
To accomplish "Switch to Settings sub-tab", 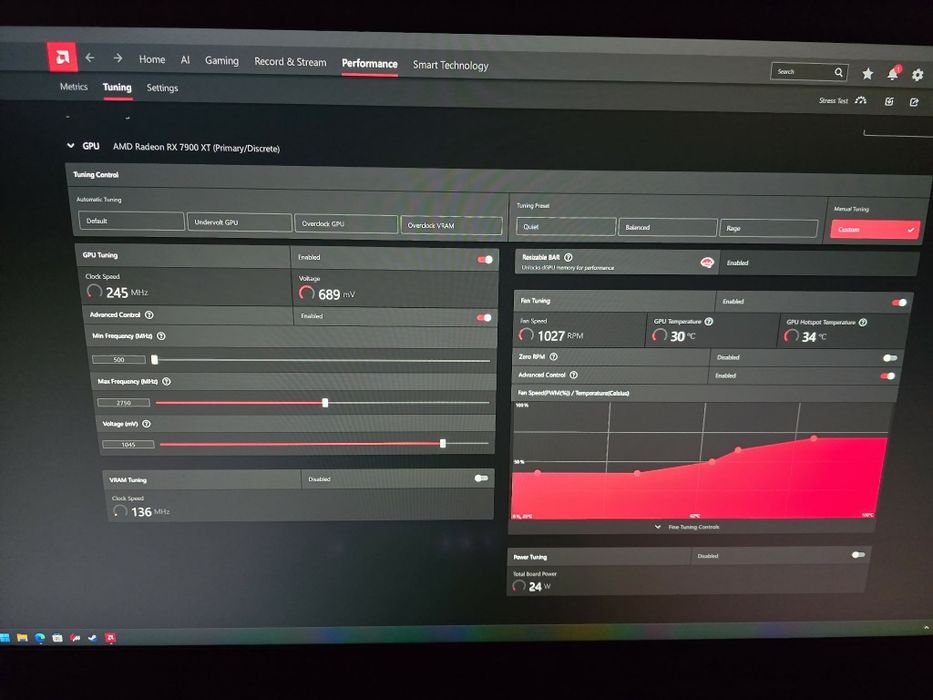I will [x=162, y=88].
